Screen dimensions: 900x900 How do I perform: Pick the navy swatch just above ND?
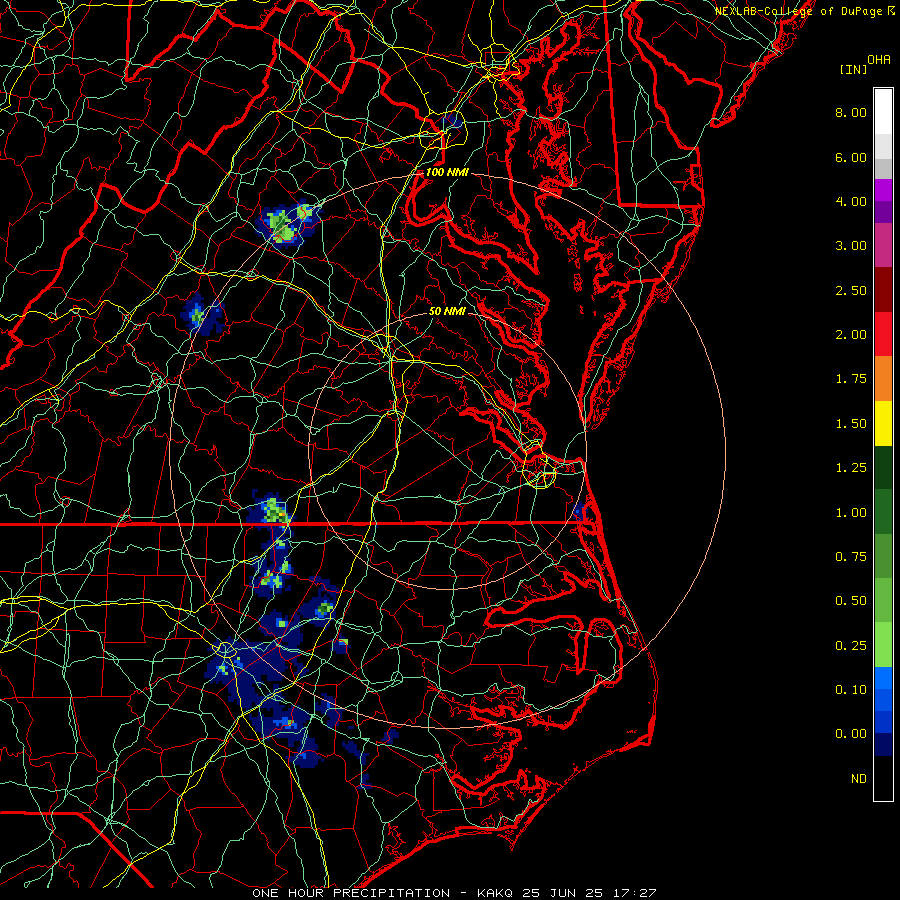coord(883,745)
